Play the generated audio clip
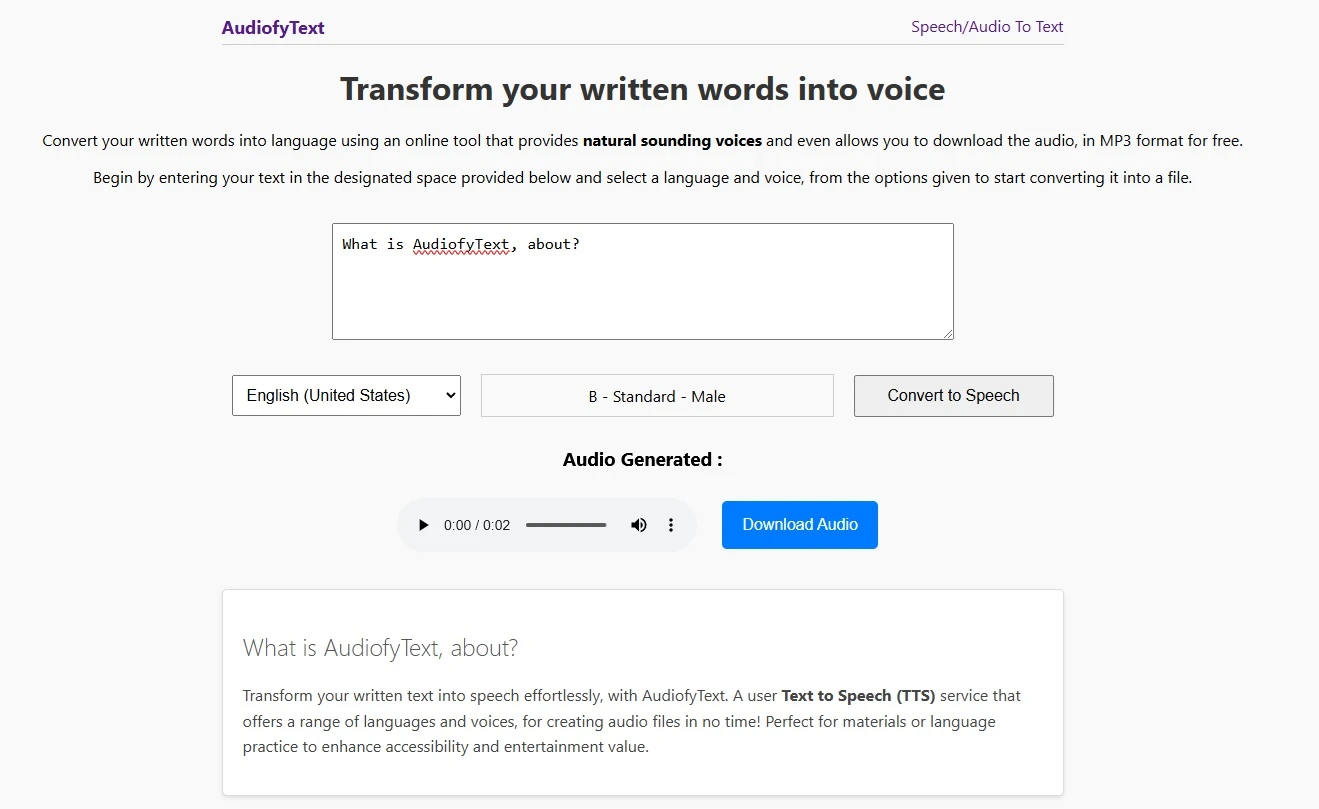Viewport: 1319px width, 809px height. tap(423, 524)
